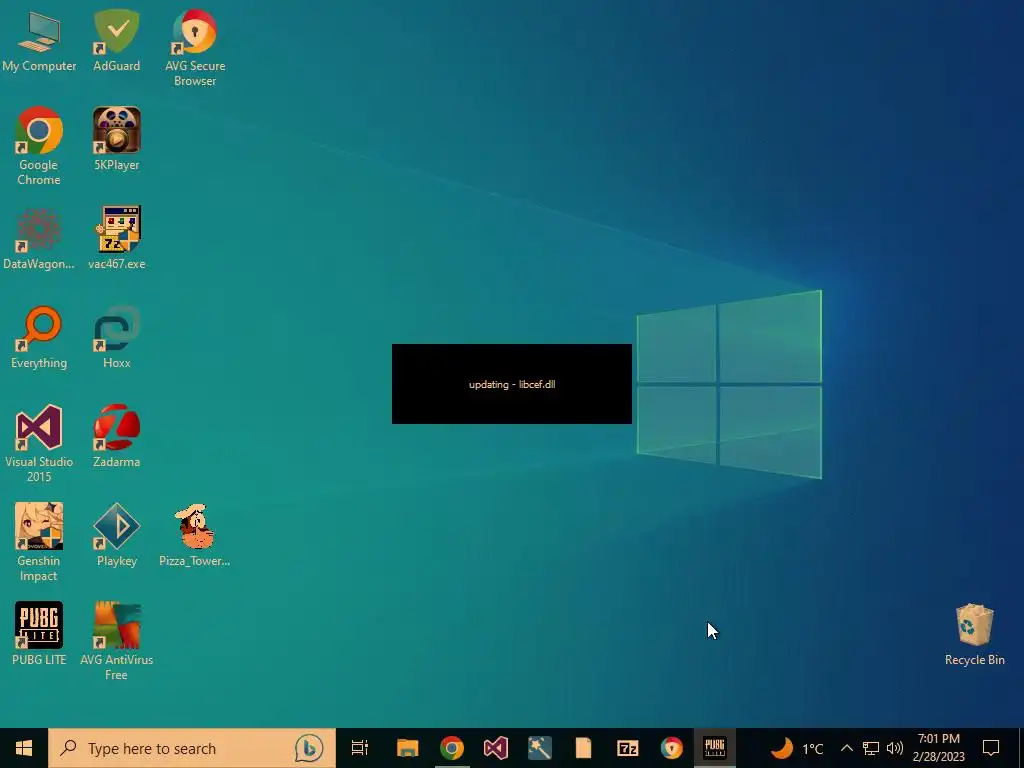Click the Visual Studio 2015 desktop shortcut
This screenshot has width=1024, height=768.
tap(39, 443)
